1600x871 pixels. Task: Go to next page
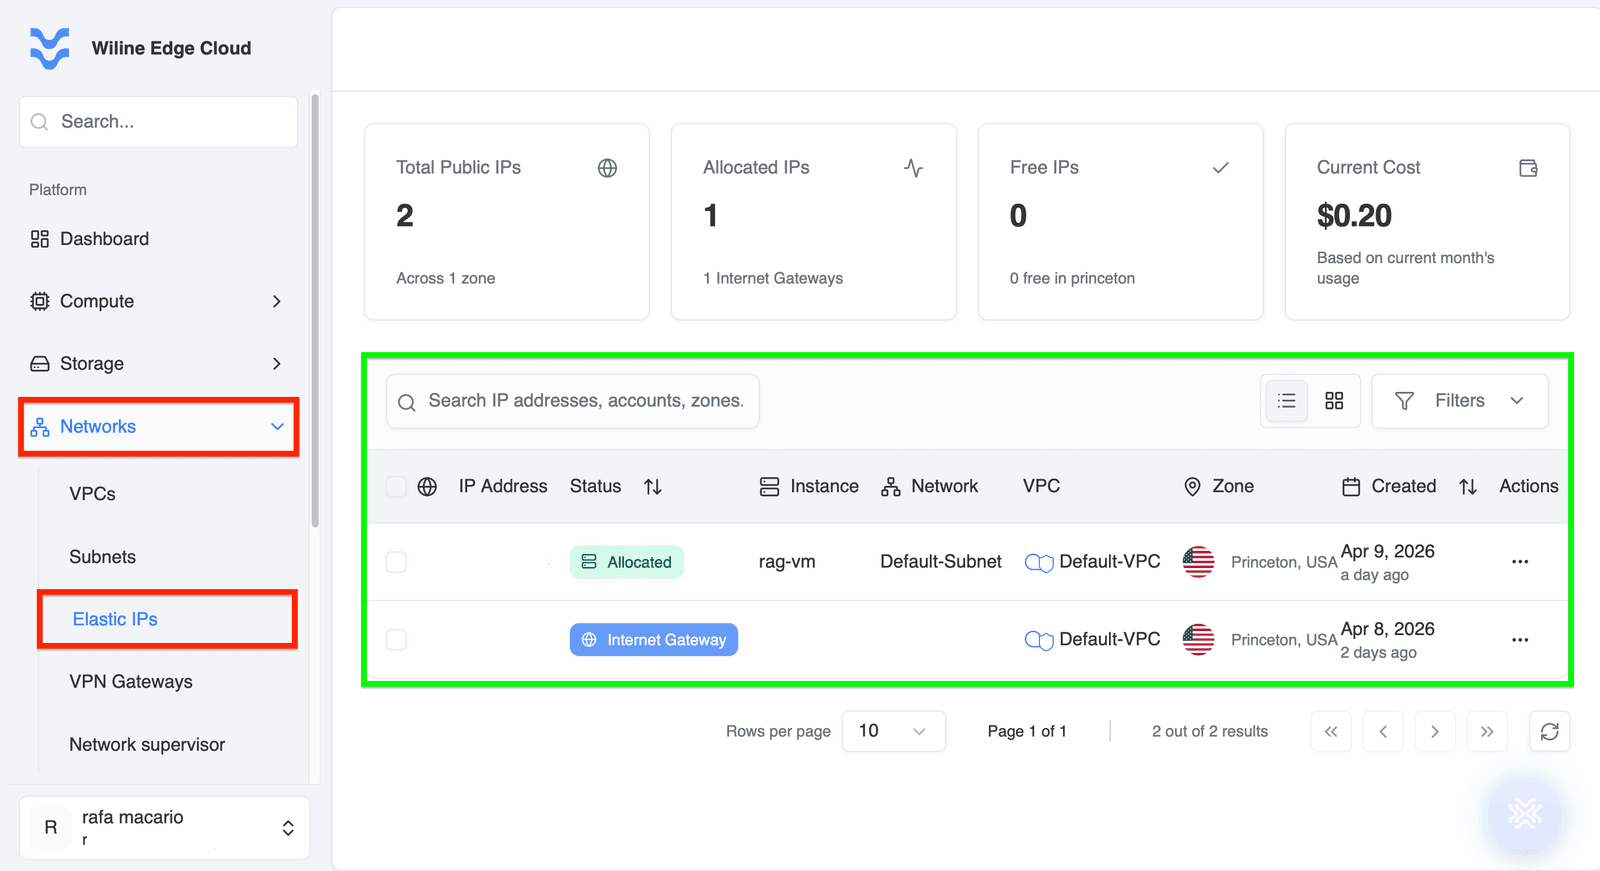coord(1435,732)
